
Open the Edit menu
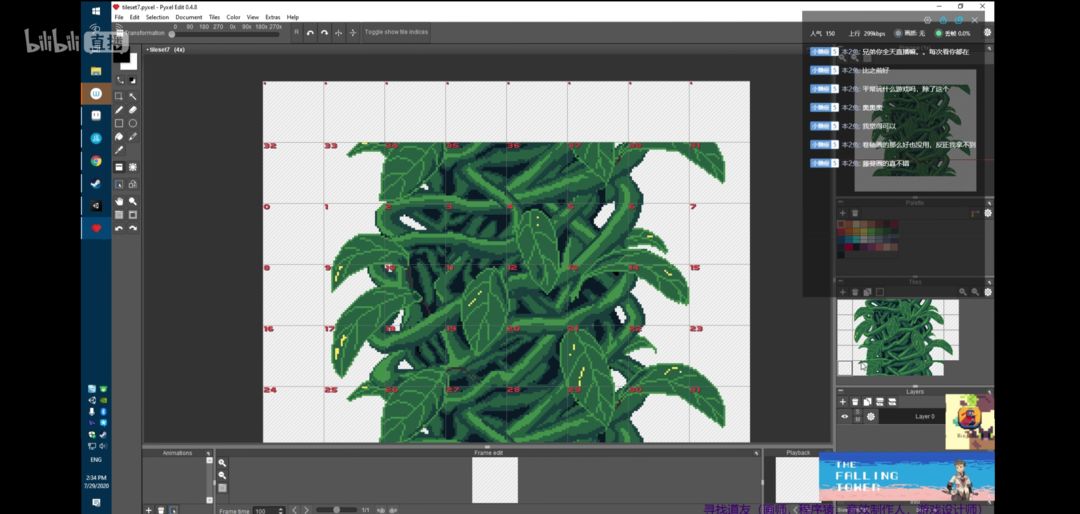[x=134, y=17]
